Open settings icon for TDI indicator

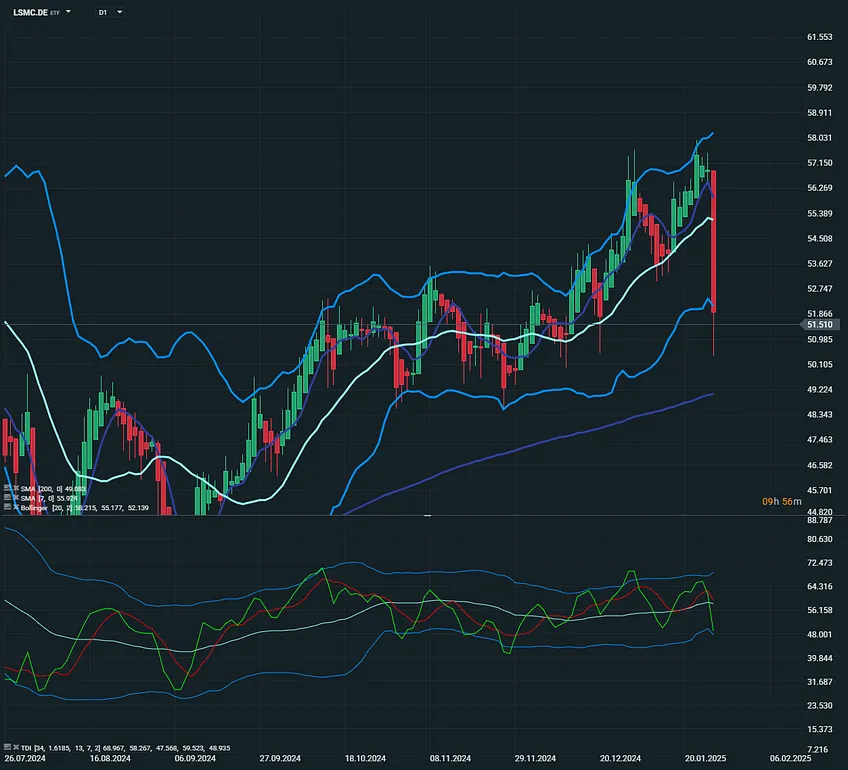tap(7, 747)
